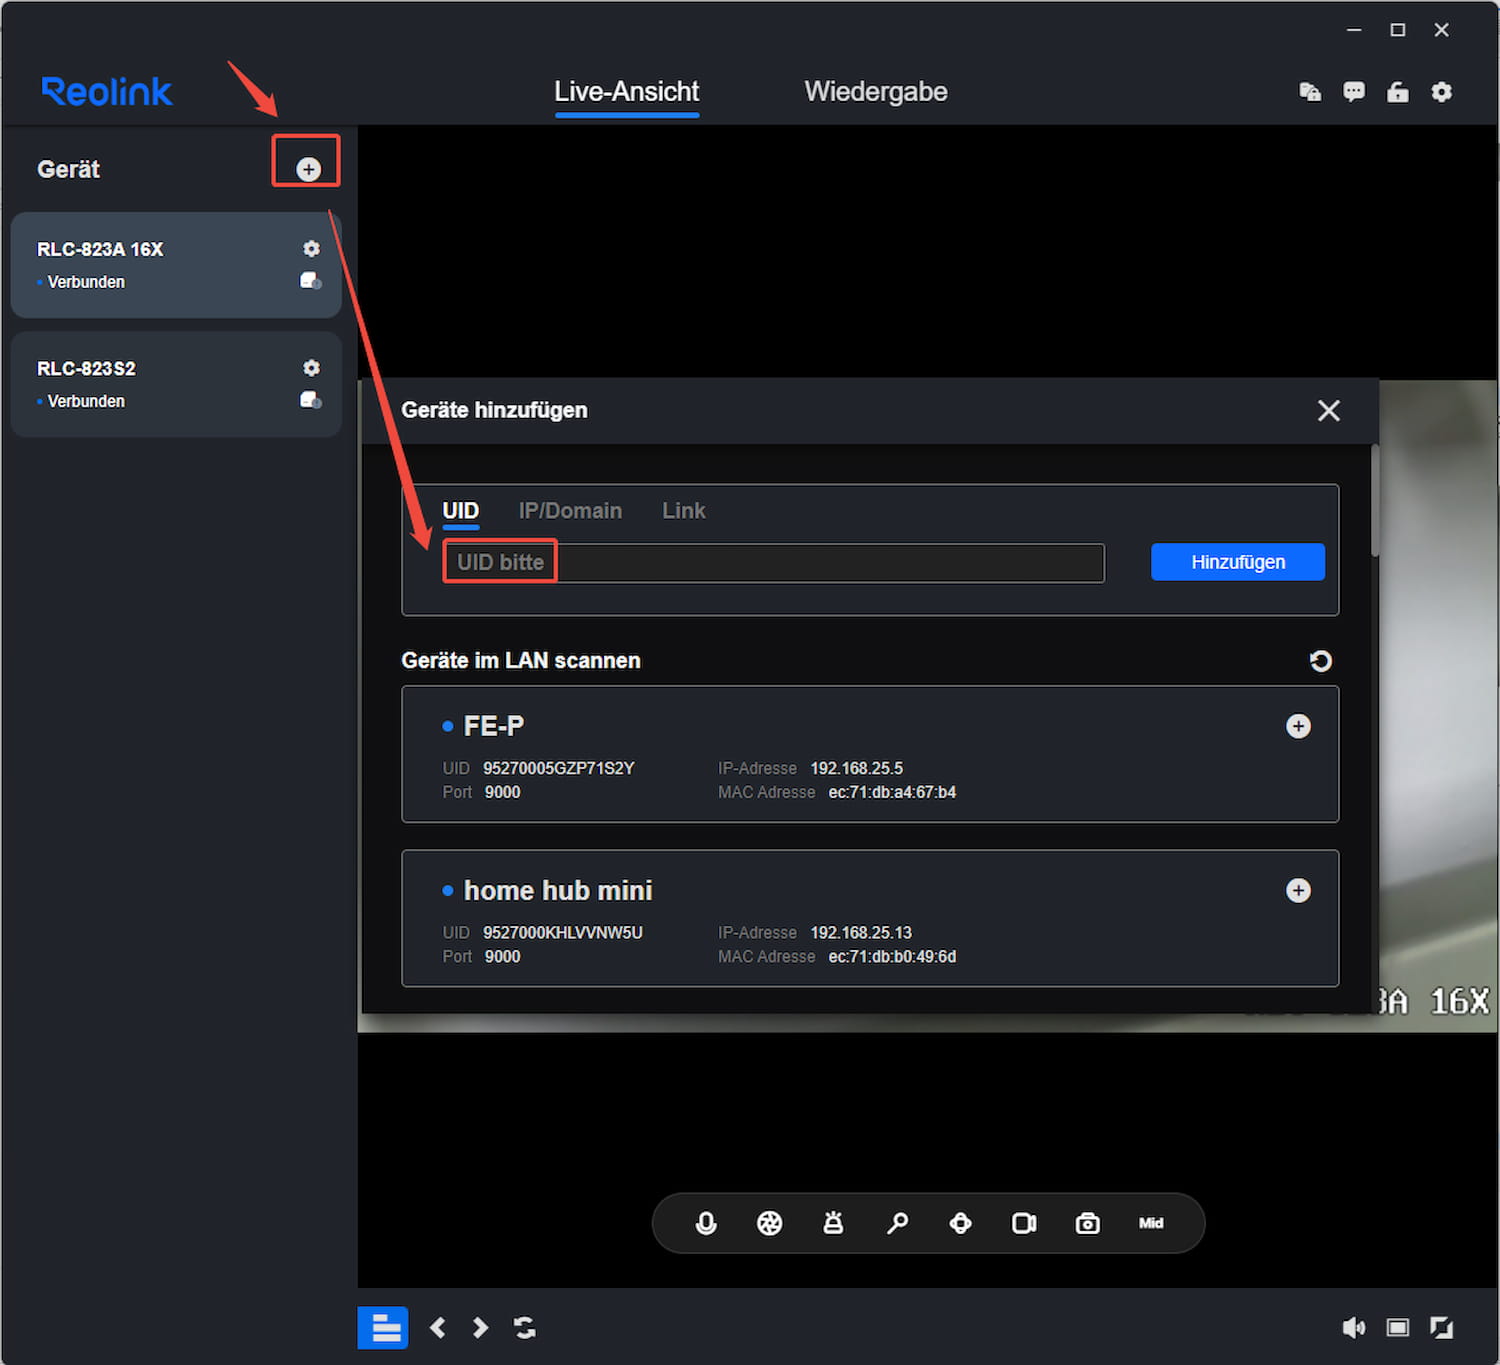
Task: Switch to Wiedergabe tab
Action: click(876, 91)
